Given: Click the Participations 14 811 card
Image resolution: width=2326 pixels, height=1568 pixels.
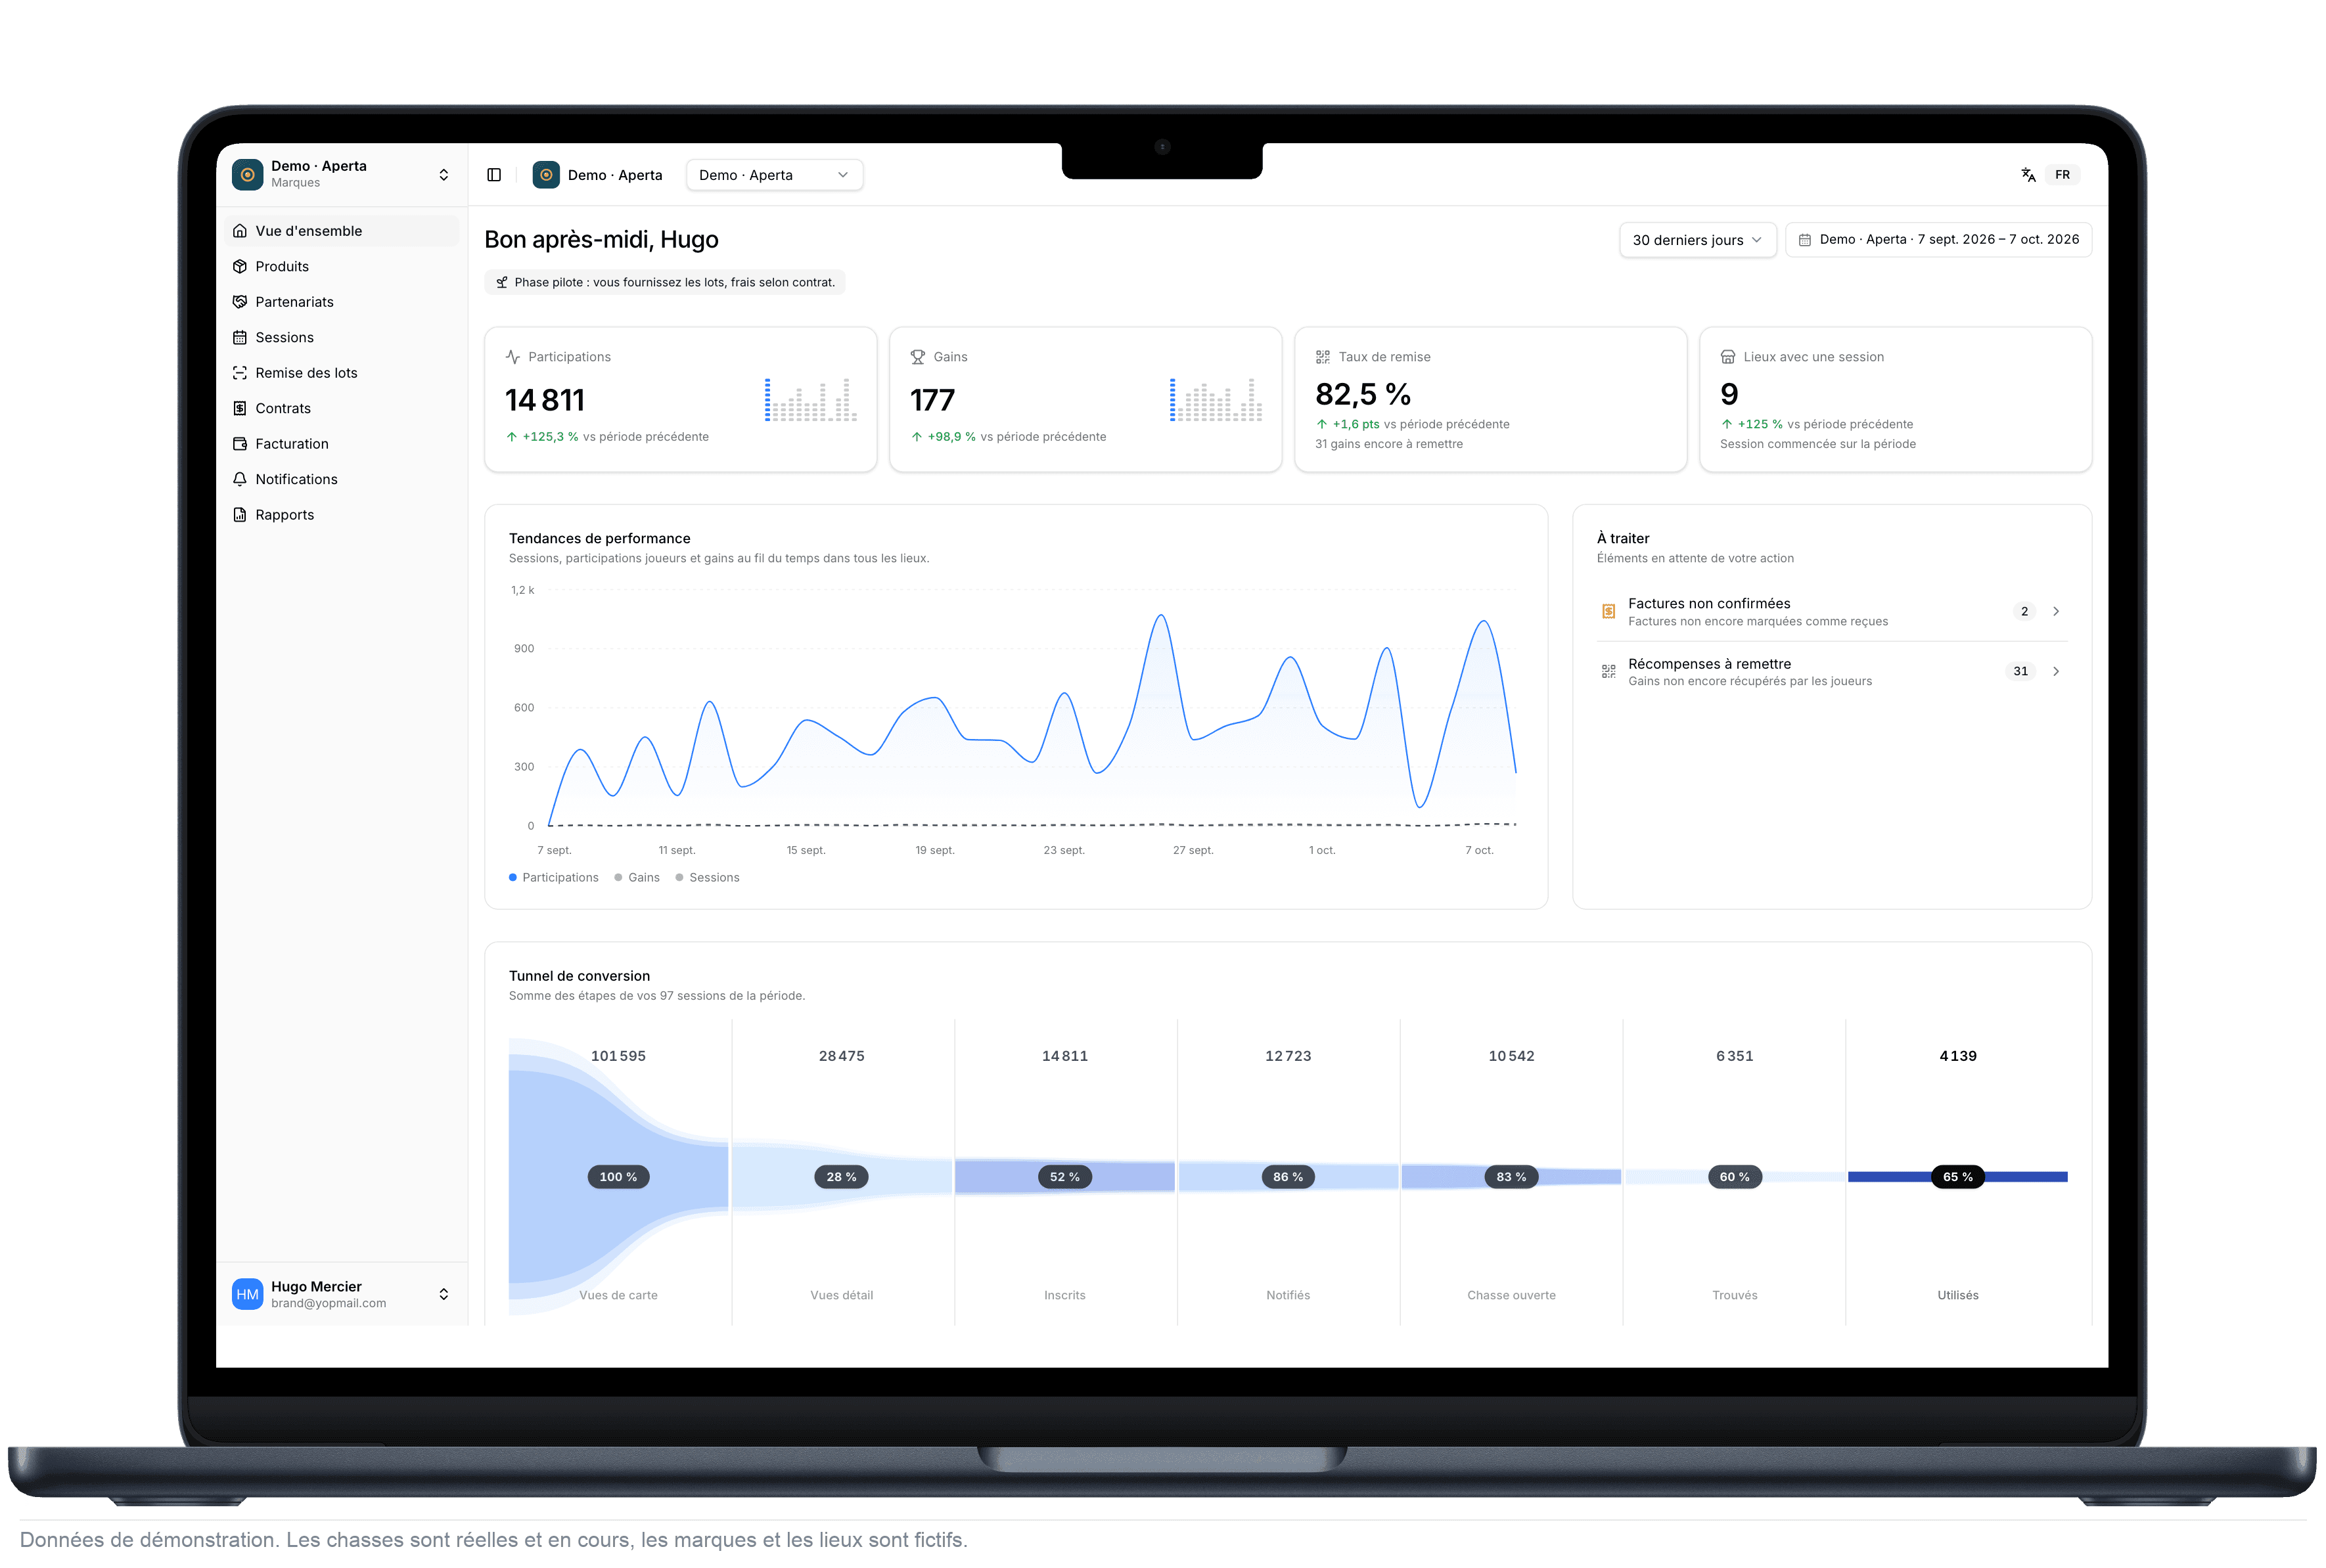Looking at the screenshot, I should (x=680, y=399).
